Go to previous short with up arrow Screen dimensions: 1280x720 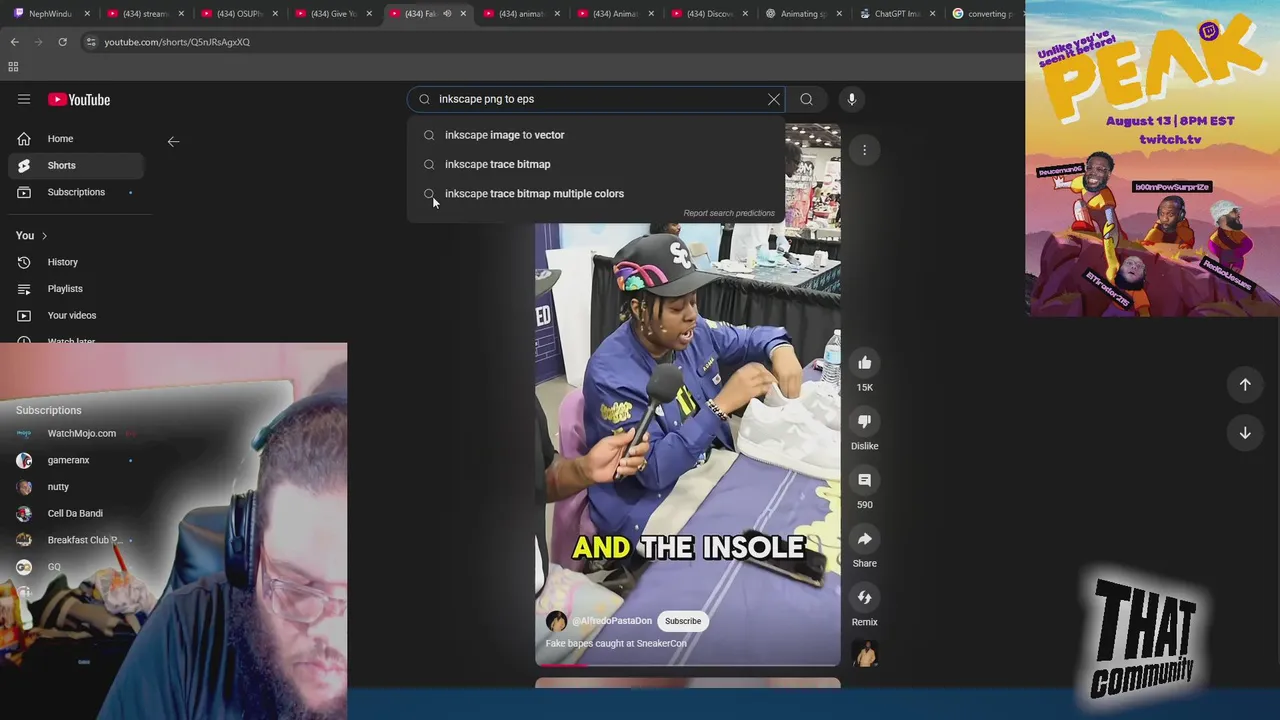(1245, 385)
